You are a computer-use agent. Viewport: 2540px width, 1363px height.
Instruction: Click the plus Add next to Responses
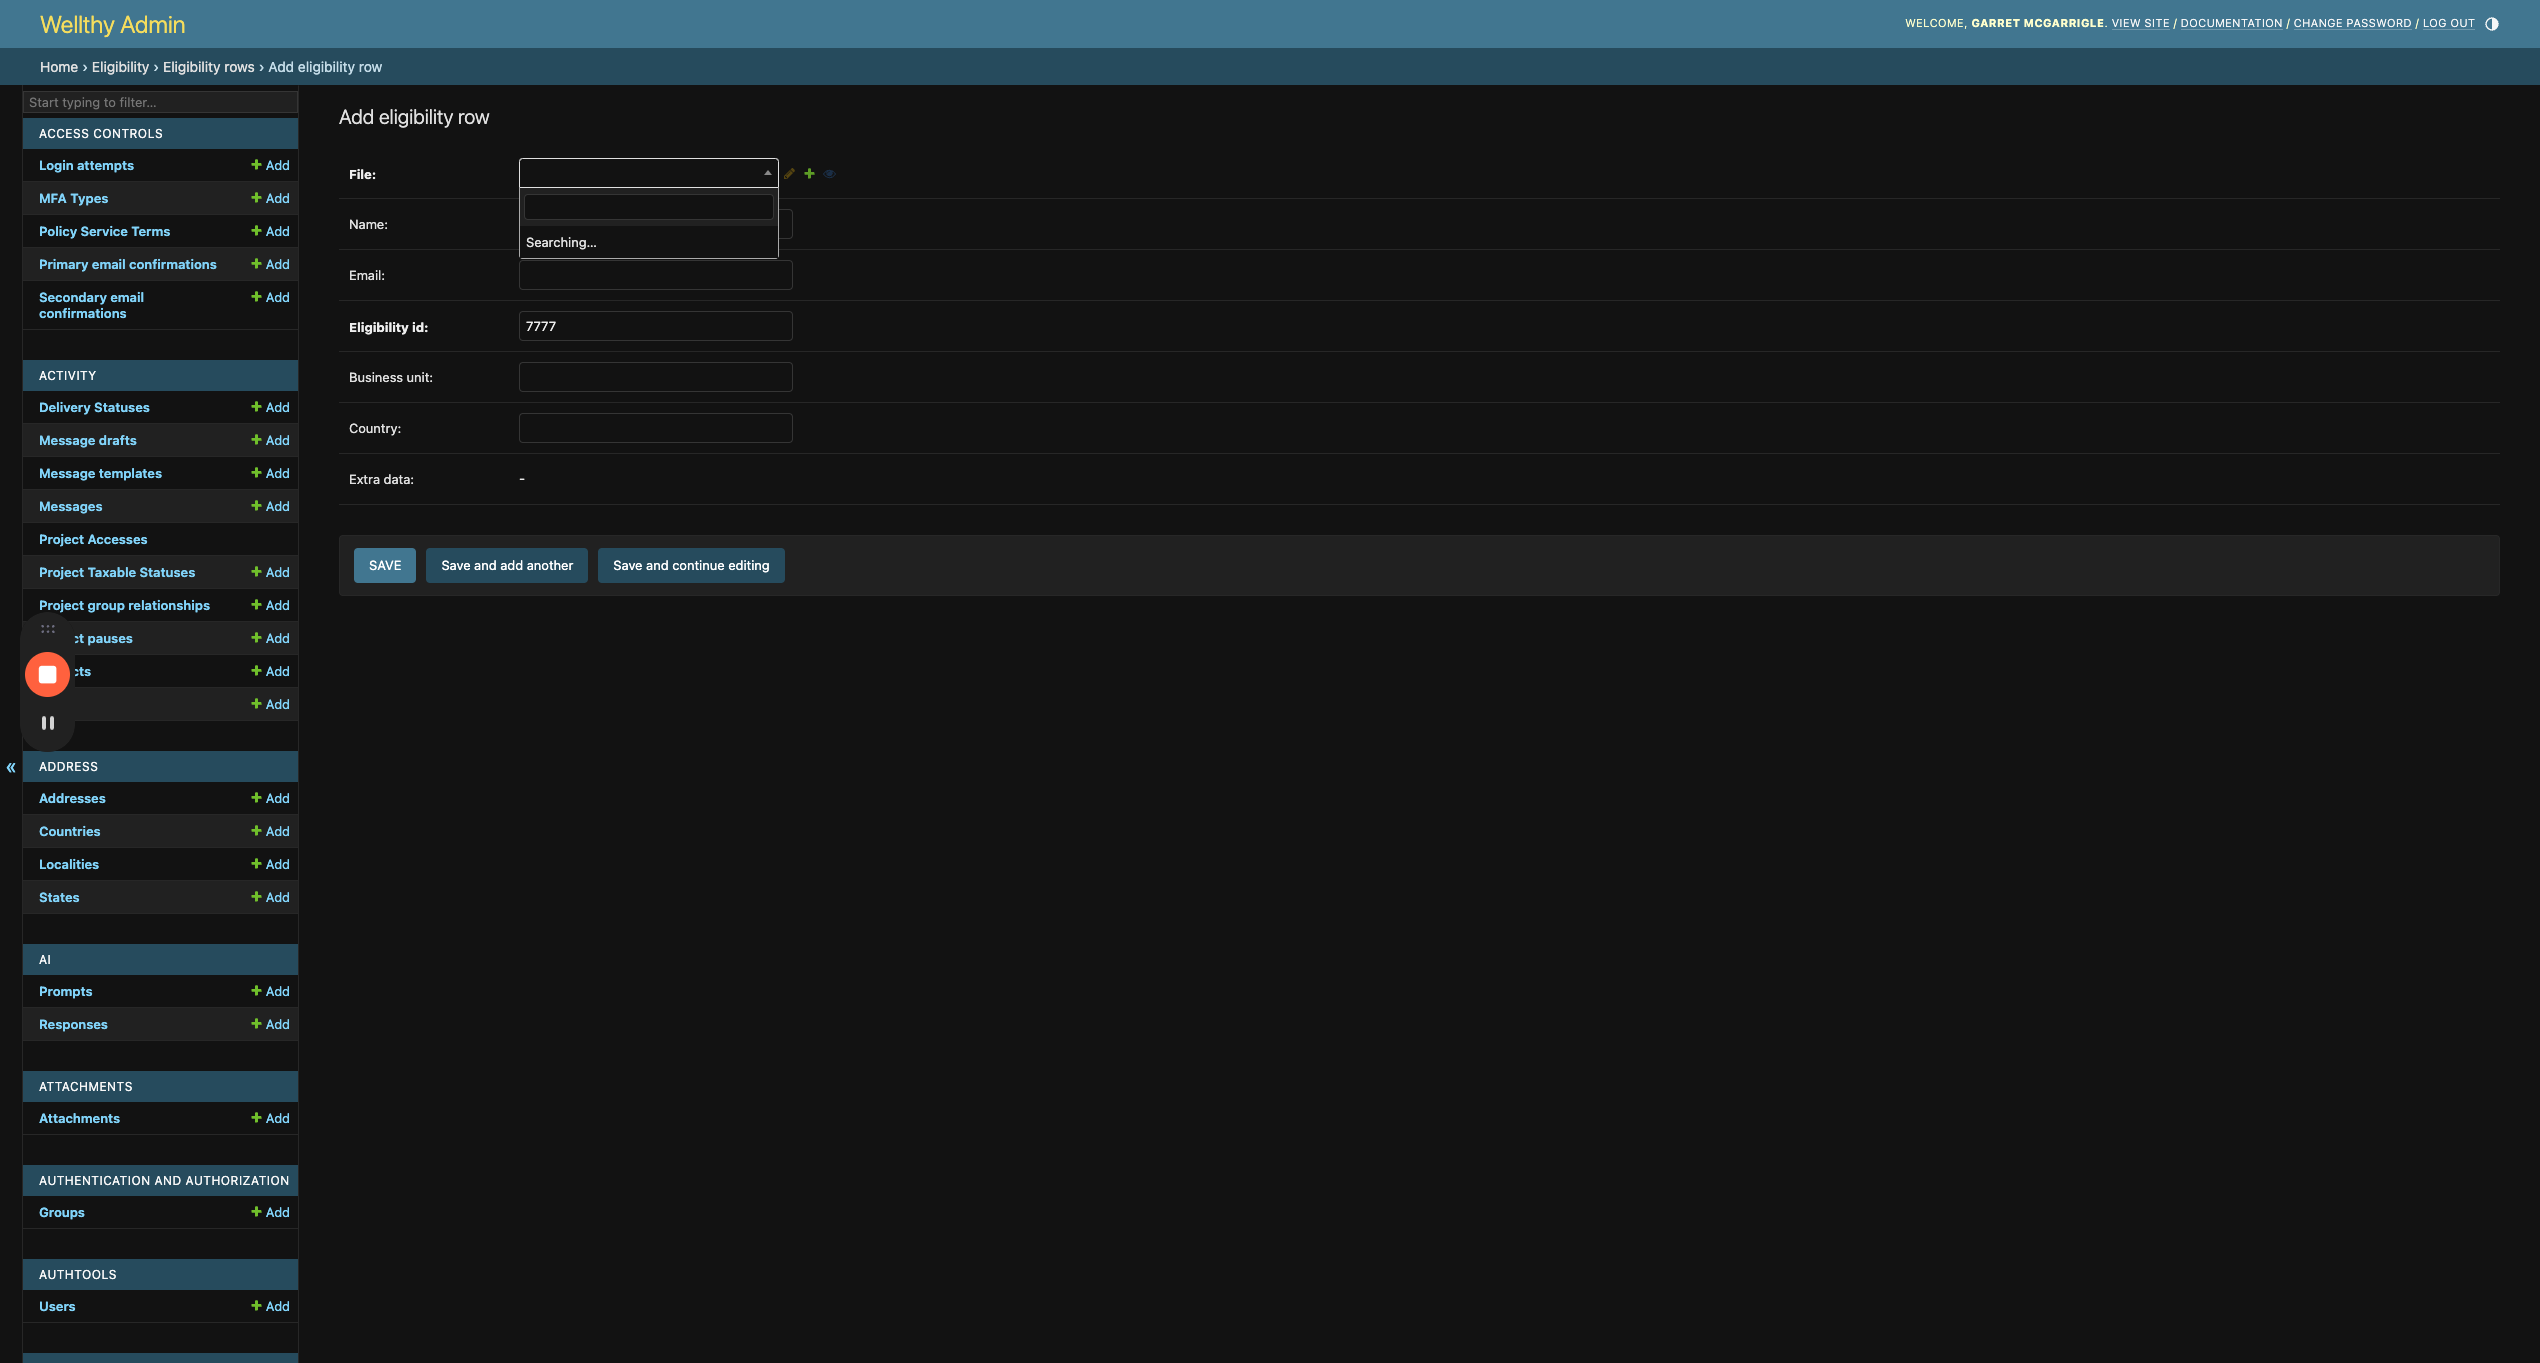pyautogui.click(x=270, y=1025)
